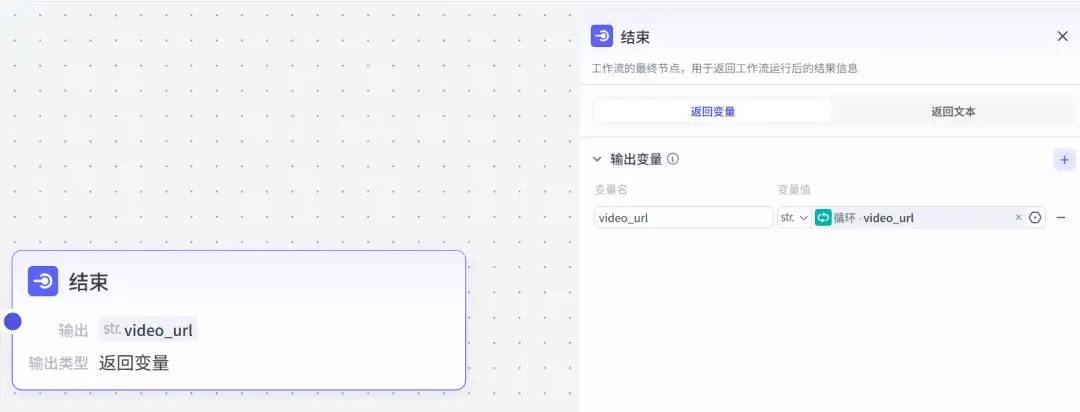Click the 结束 panel title
This screenshot has height=412, width=1080.
click(x=635, y=37)
